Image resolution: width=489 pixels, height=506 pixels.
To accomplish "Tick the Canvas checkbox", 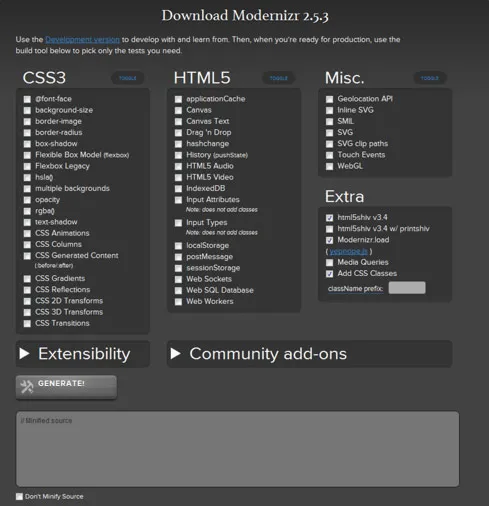I will point(178,110).
